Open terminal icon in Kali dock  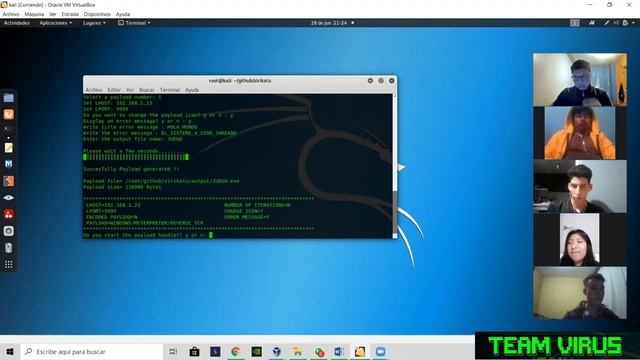[x=9, y=129]
